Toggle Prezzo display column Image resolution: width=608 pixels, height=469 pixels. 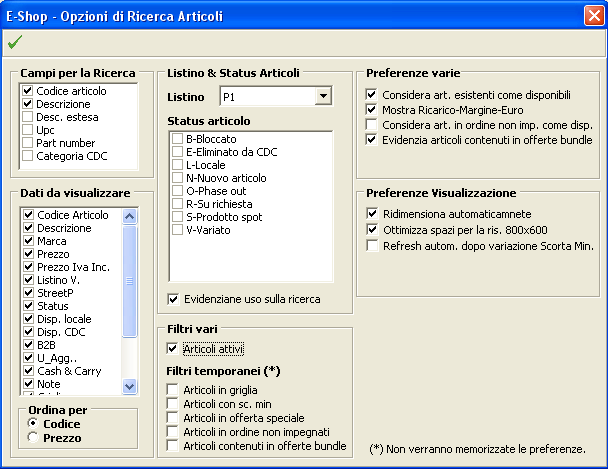(29, 253)
